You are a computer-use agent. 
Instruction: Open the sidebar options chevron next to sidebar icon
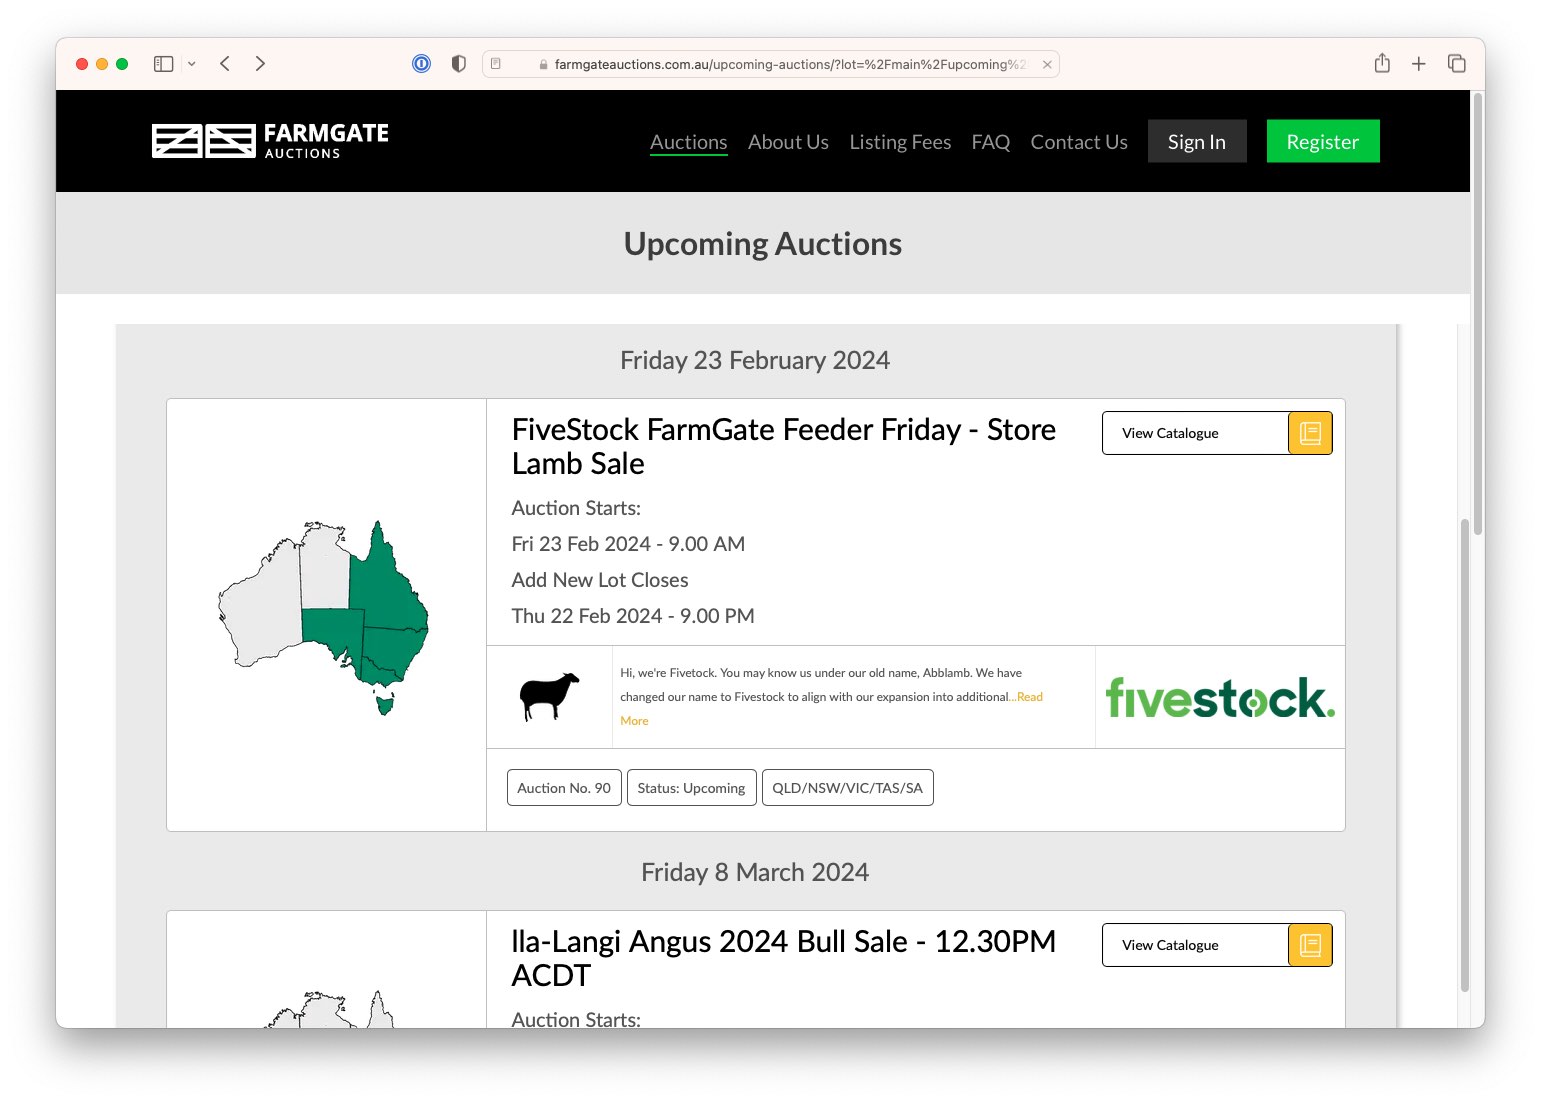tap(190, 63)
